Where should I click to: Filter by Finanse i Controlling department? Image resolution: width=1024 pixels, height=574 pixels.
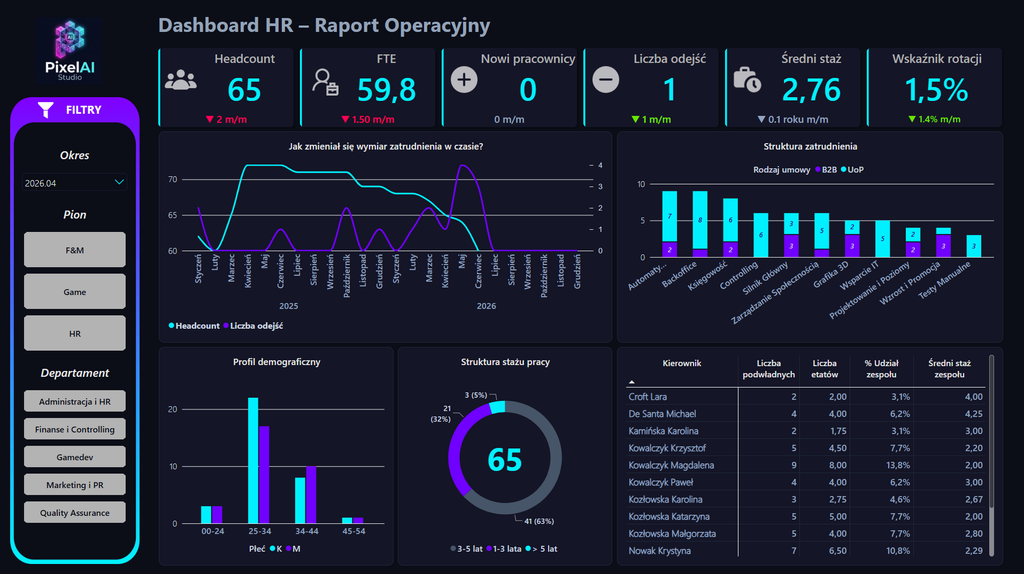tap(74, 429)
